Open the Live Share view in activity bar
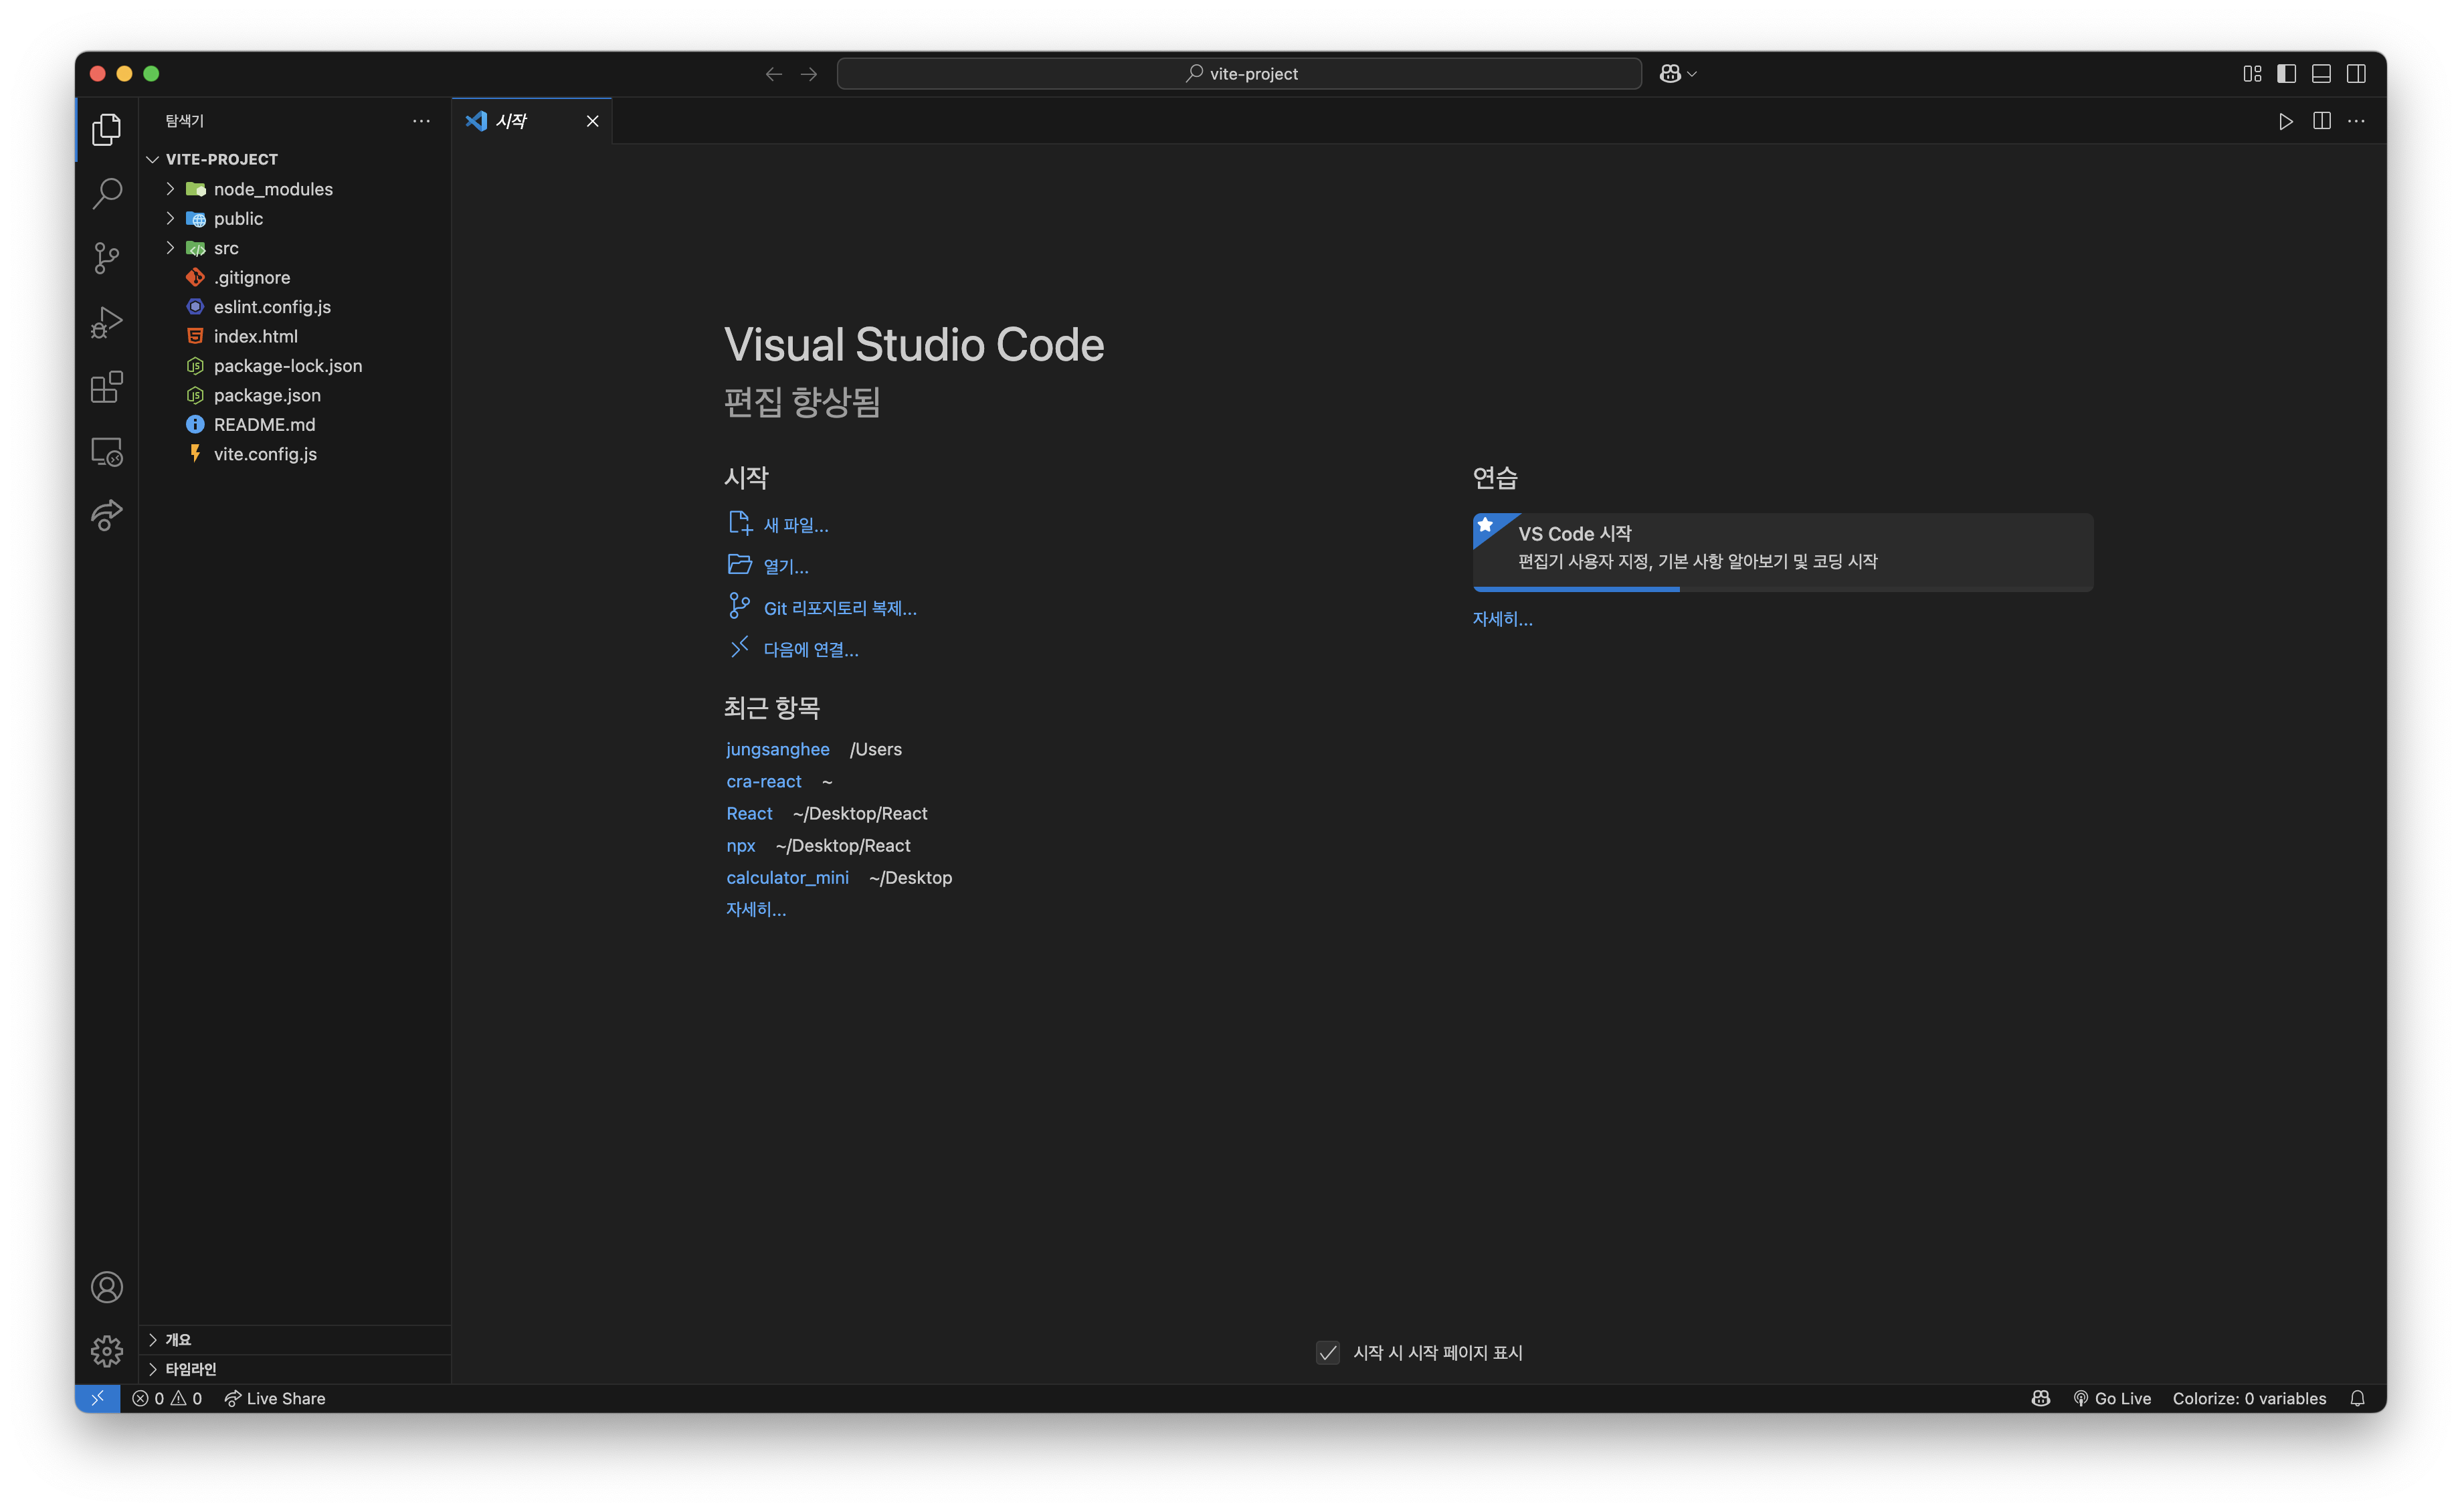 (107, 516)
